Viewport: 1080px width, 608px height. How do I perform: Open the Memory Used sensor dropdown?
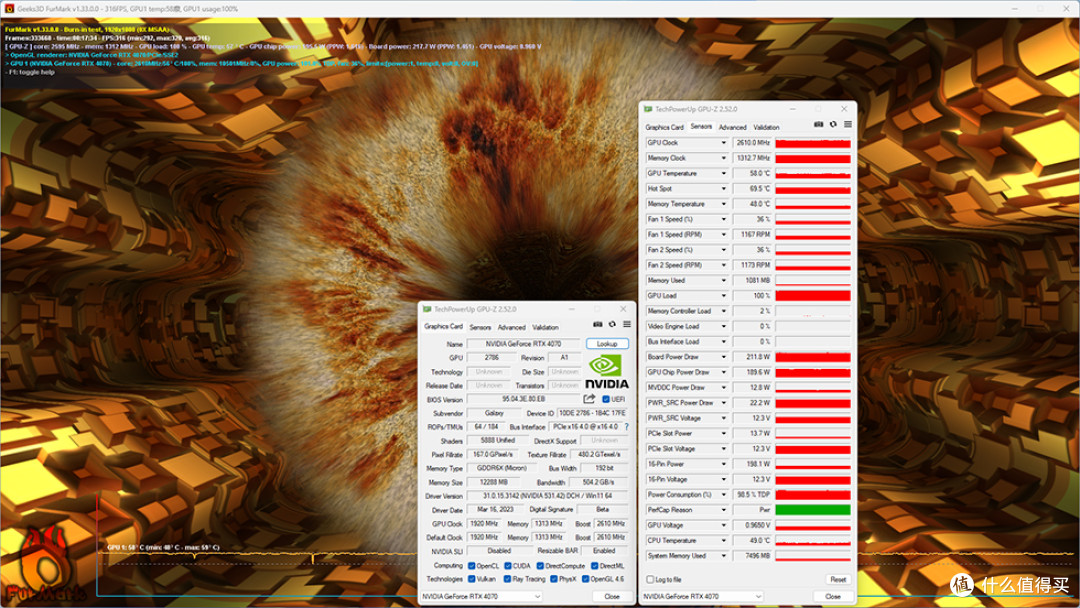click(723, 280)
